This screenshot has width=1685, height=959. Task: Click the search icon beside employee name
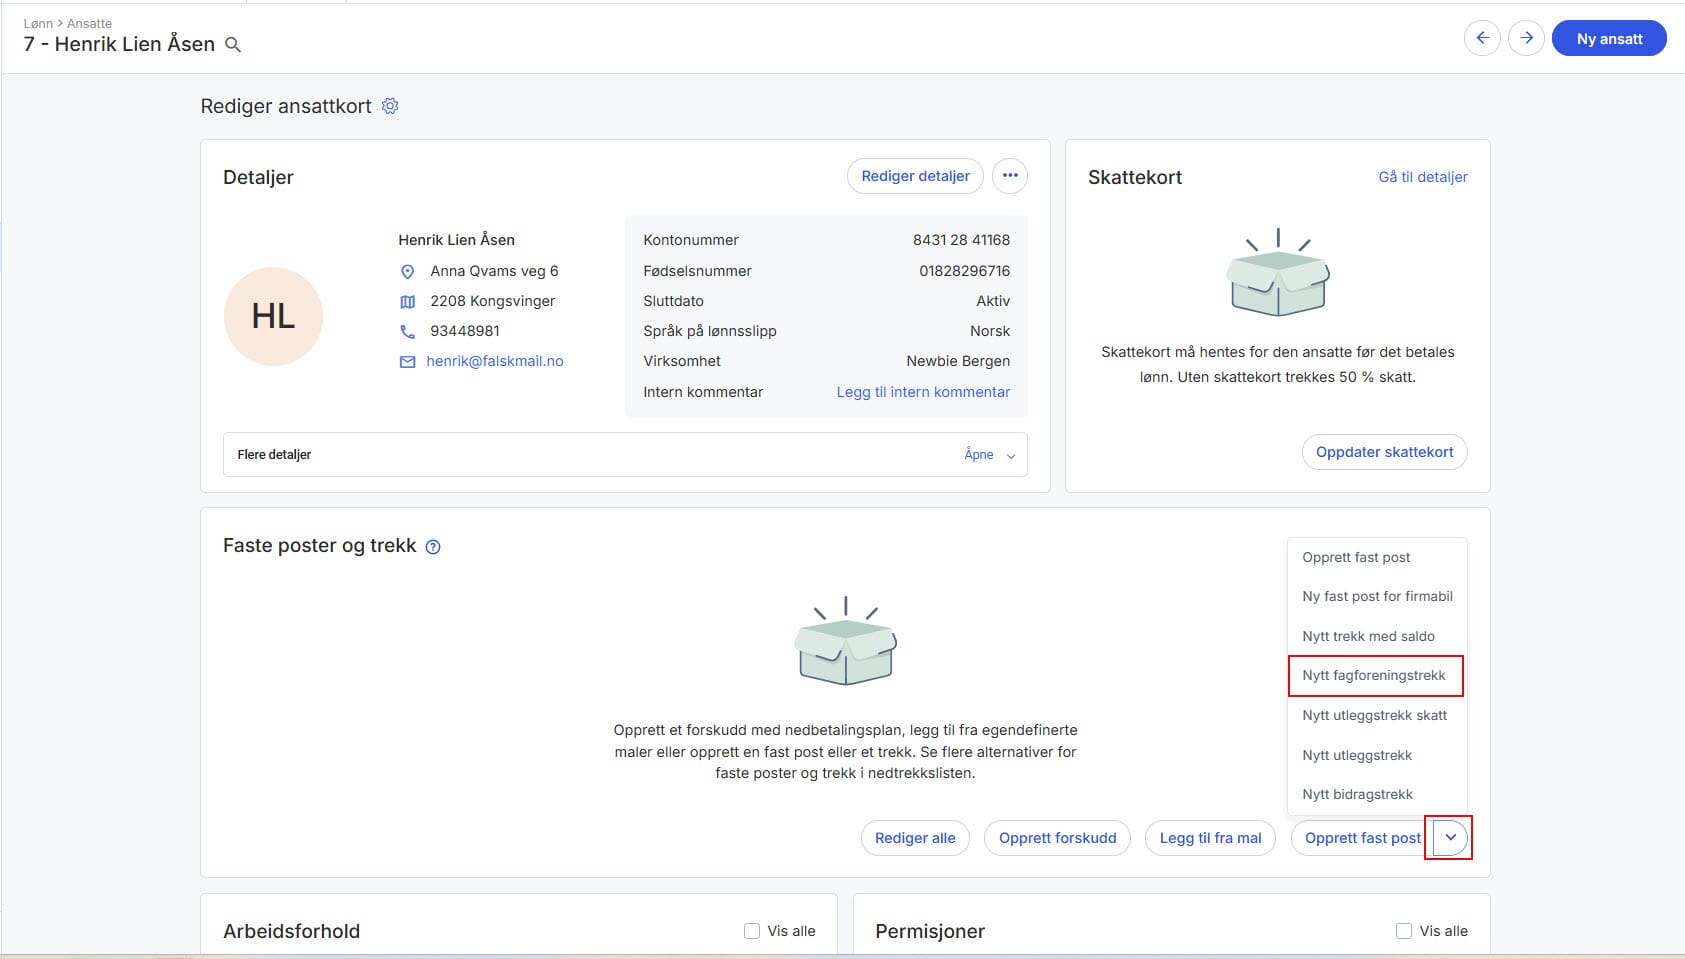click(x=233, y=45)
